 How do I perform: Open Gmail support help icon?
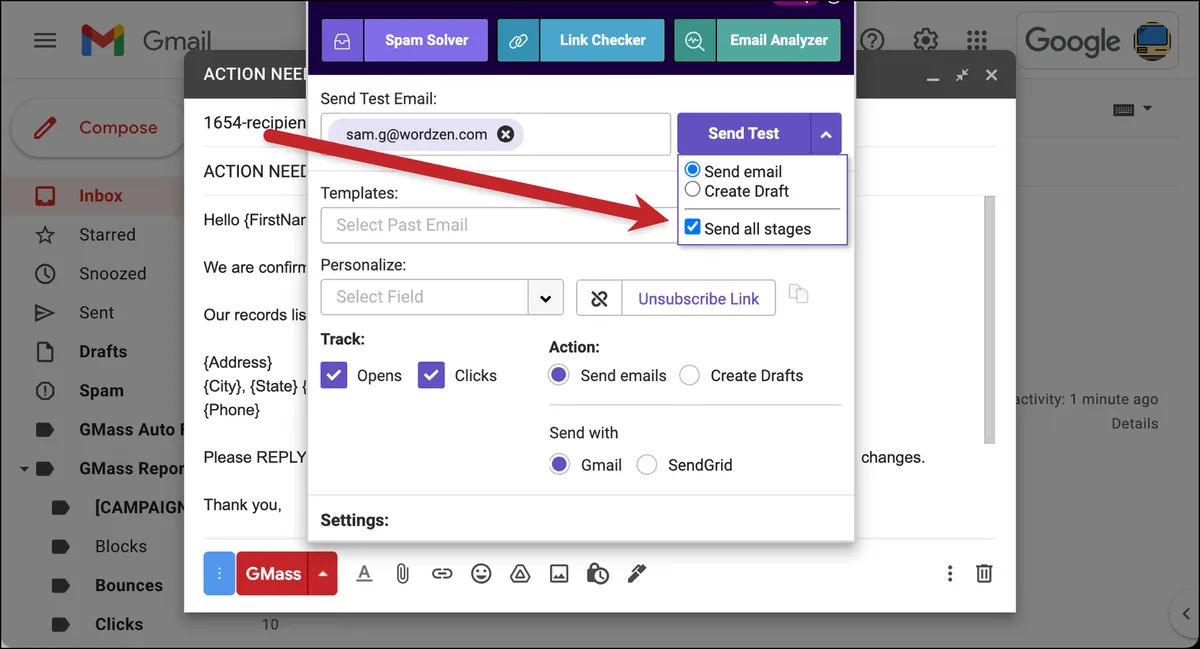coord(873,40)
